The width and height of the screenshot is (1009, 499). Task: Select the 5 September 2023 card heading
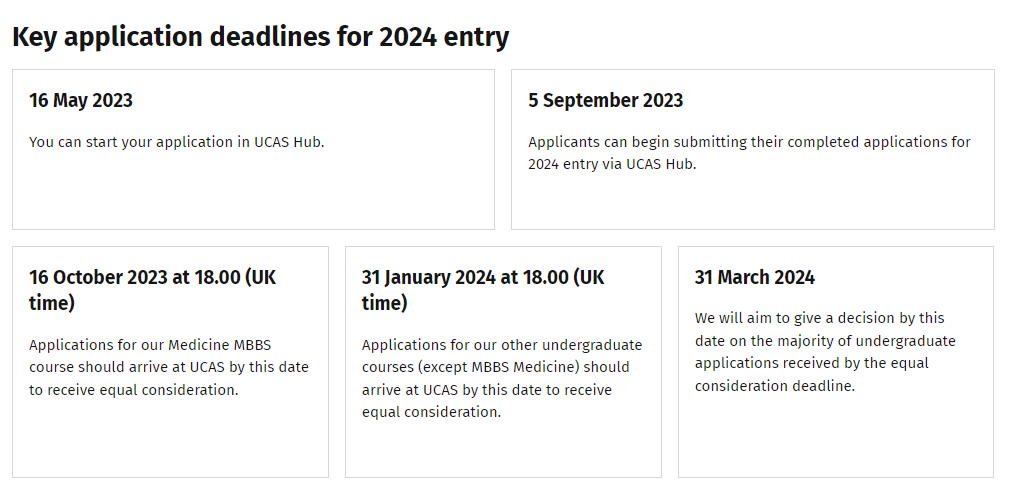click(606, 100)
